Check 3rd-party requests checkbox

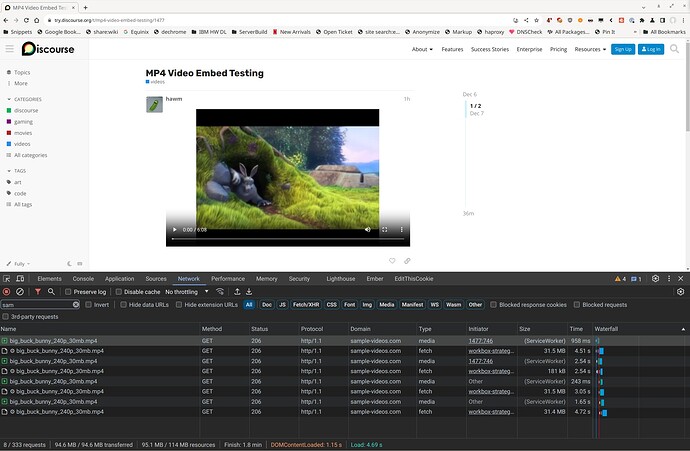pyautogui.click(x=6, y=317)
